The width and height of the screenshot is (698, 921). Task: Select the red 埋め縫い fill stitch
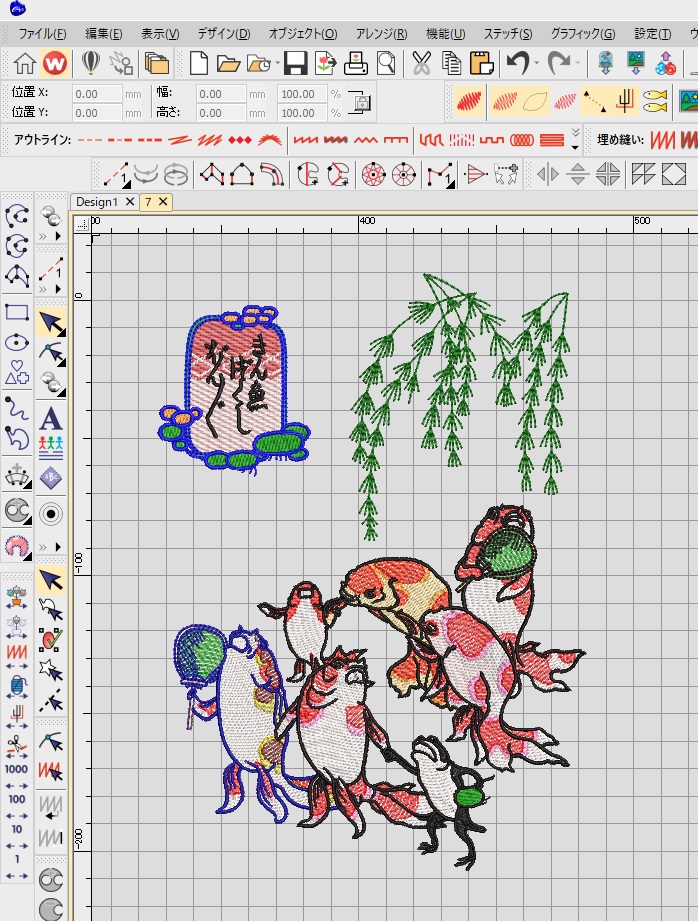663,140
